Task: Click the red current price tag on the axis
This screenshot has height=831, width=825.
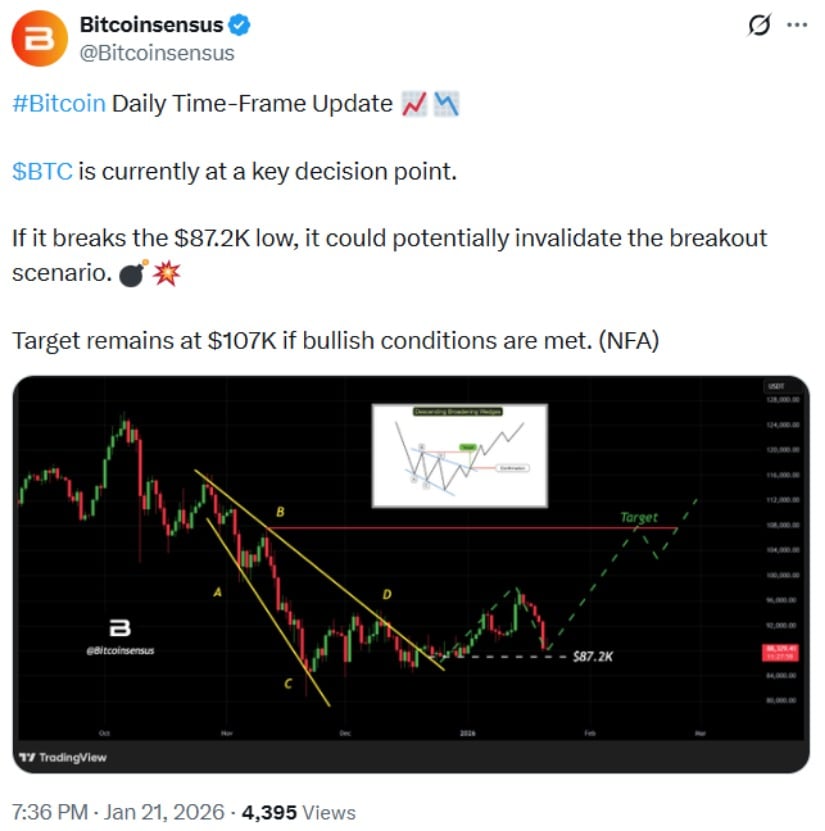Action: tap(777, 651)
